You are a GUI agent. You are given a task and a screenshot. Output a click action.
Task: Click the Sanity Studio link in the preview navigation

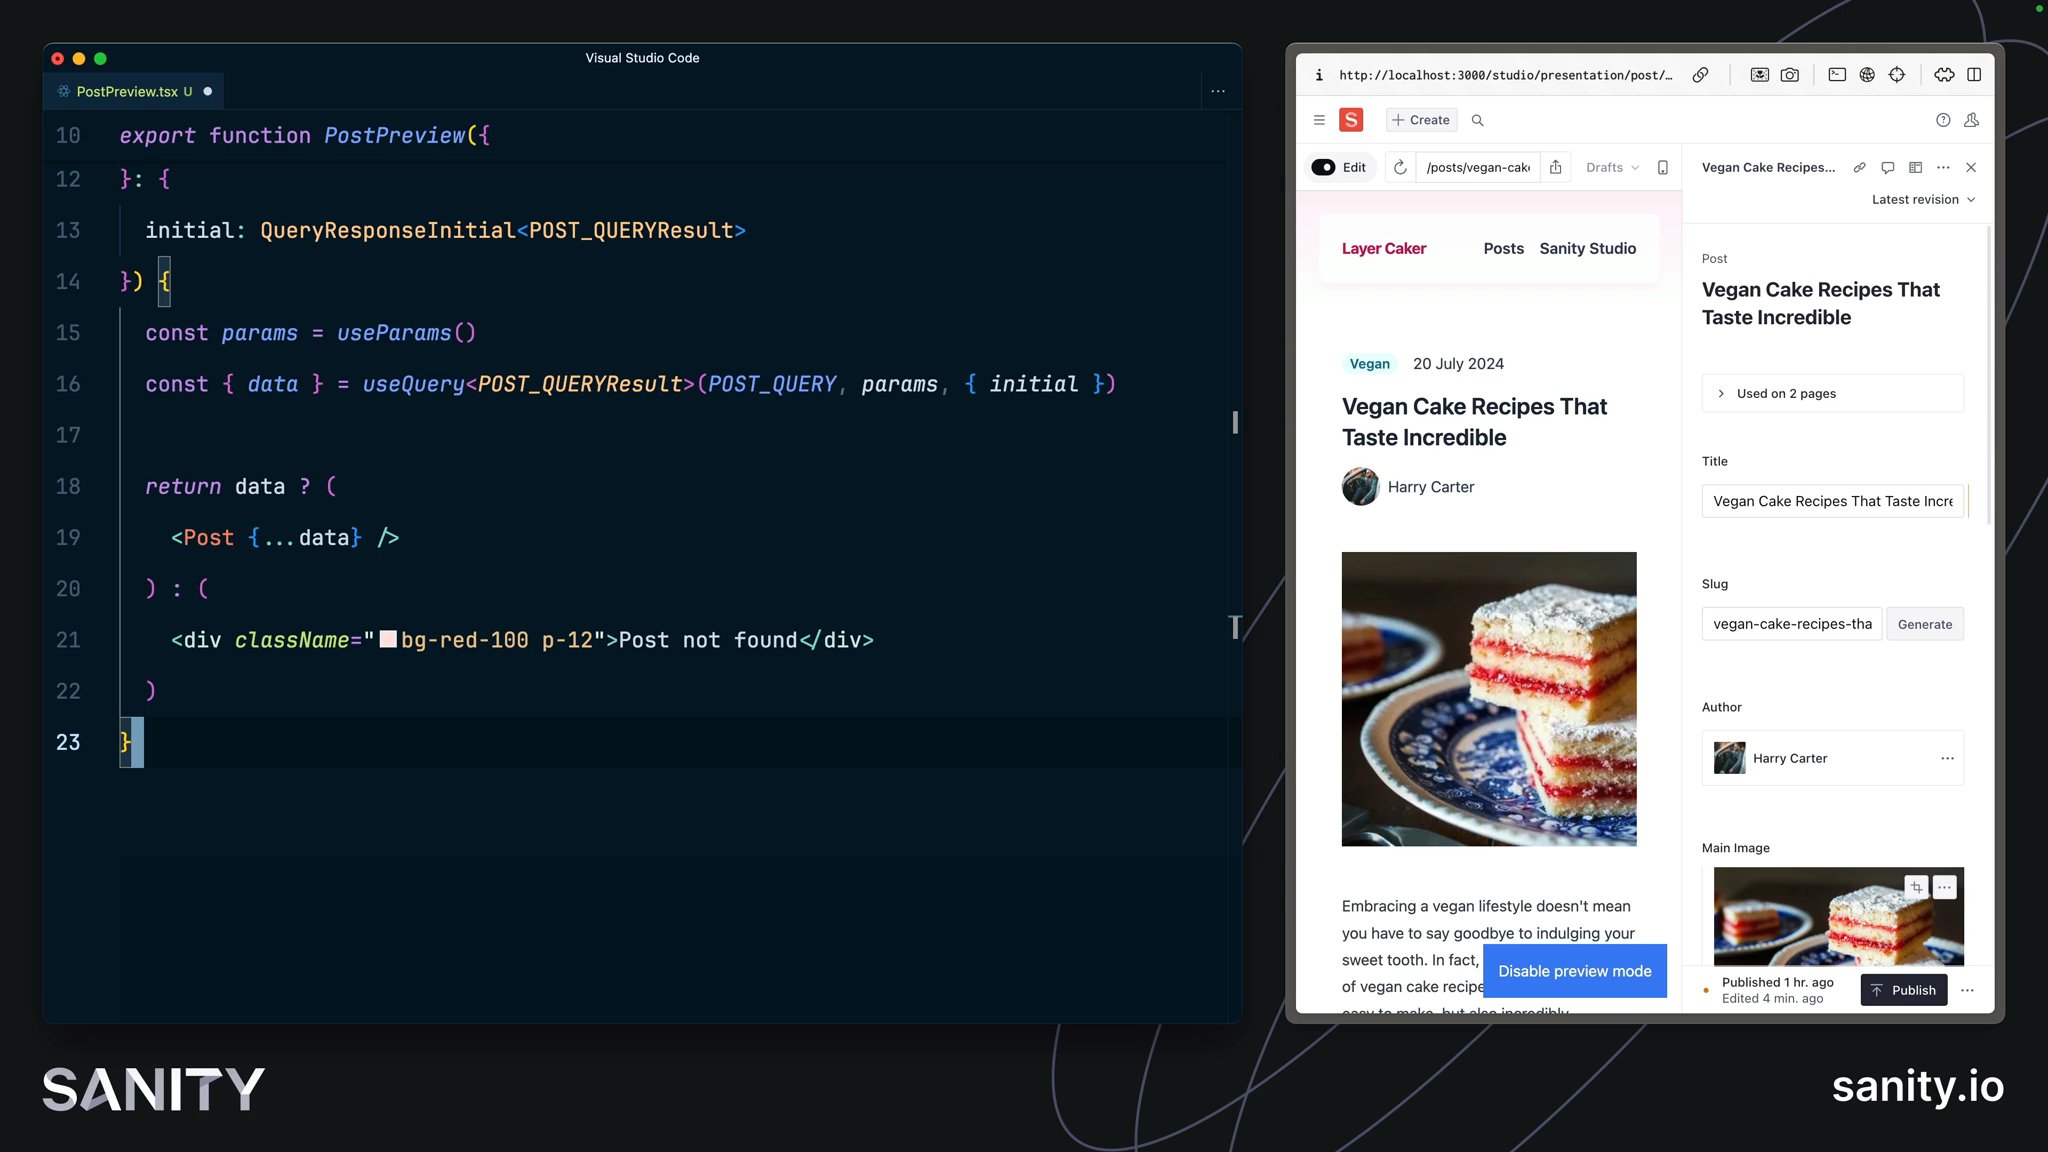(1587, 248)
